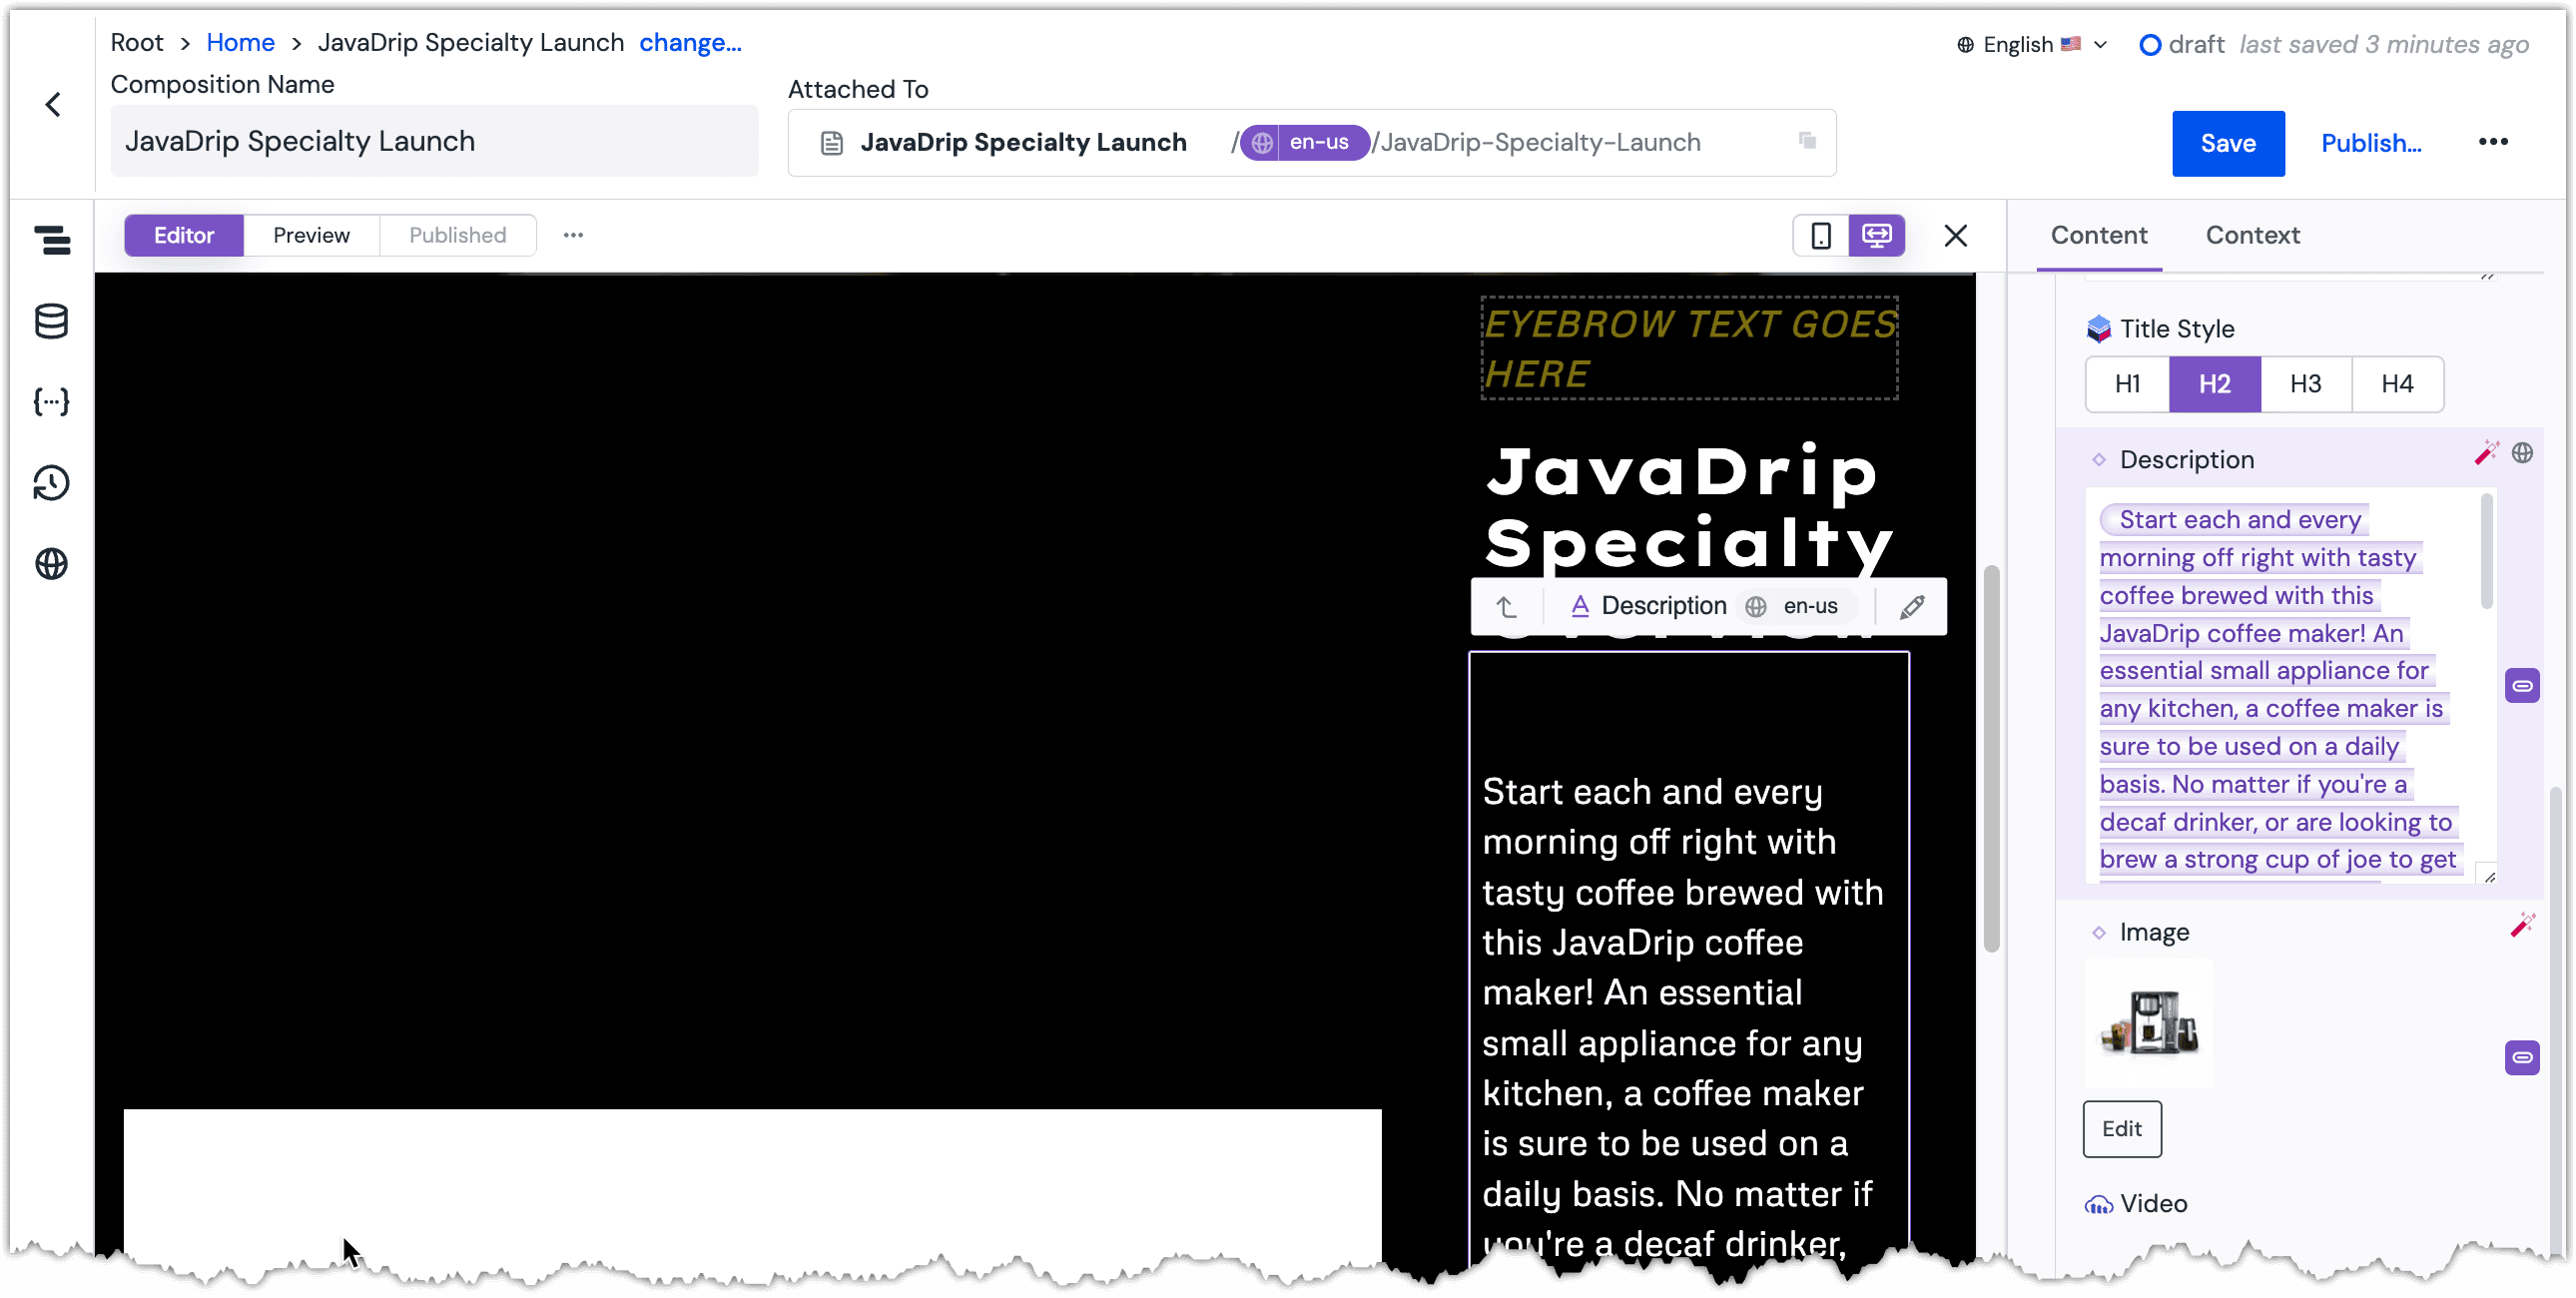Click the coffee maker thumbnail image
Viewport: 2576px width, 1298px height.
click(x=2149, y=1023)
